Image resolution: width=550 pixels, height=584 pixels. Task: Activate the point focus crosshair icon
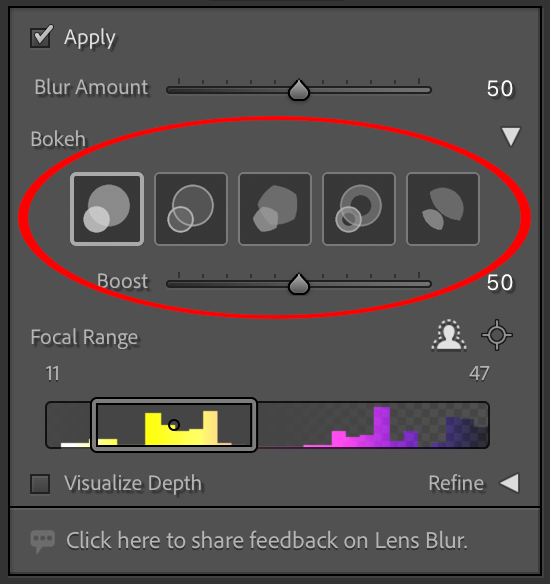coord(497,335)
